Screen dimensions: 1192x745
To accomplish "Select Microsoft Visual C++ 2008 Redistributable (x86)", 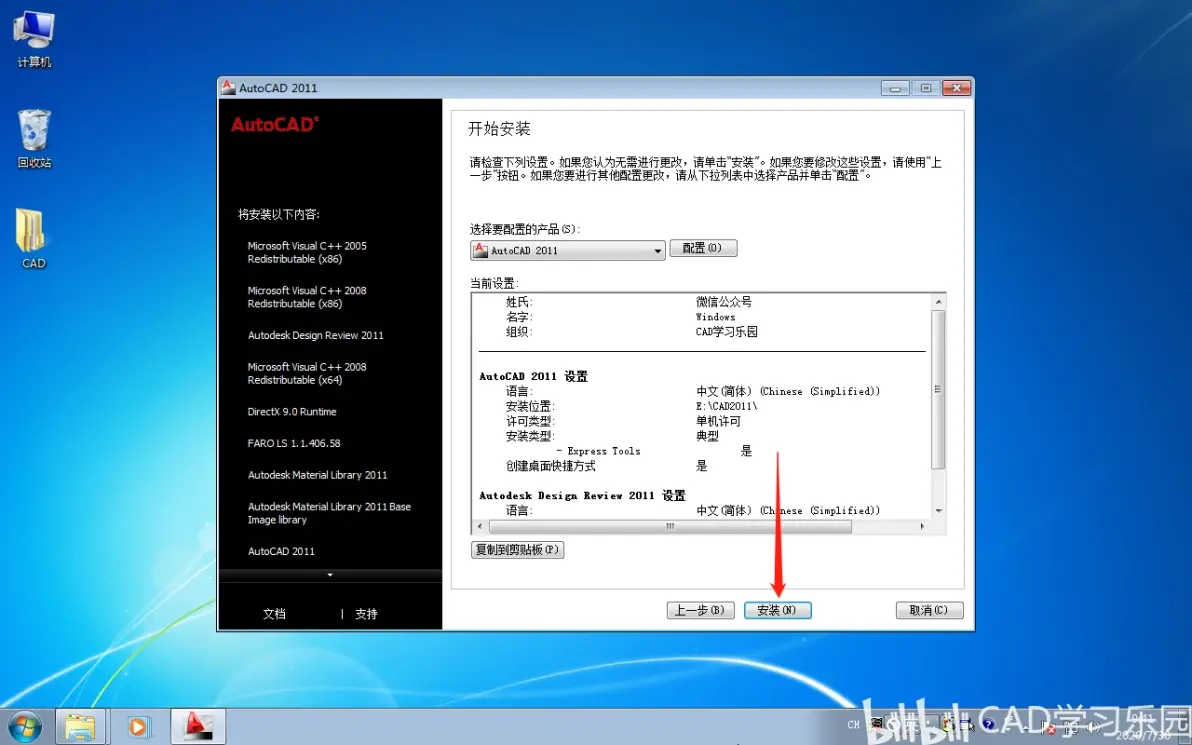I will pyautogui.click(x=307, y=297).
